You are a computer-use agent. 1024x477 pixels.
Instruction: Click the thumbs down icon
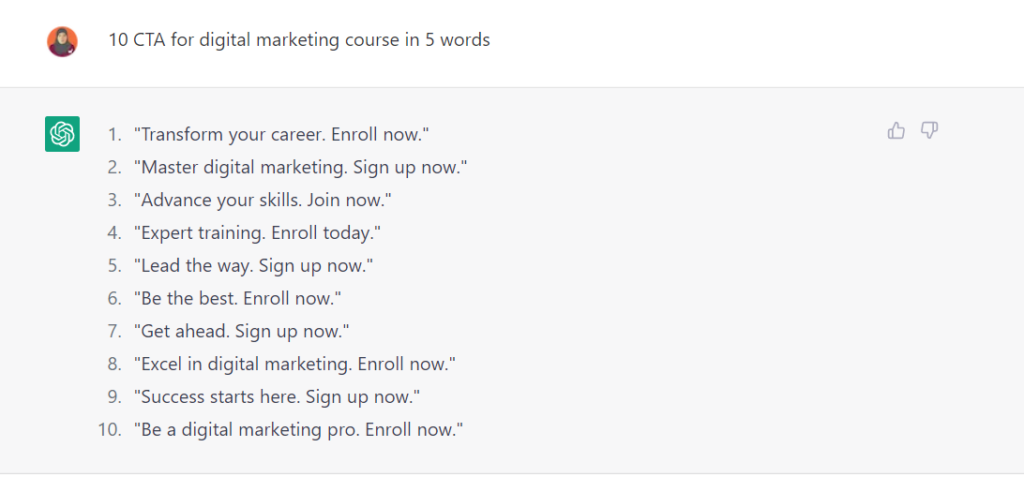(929, 131)
